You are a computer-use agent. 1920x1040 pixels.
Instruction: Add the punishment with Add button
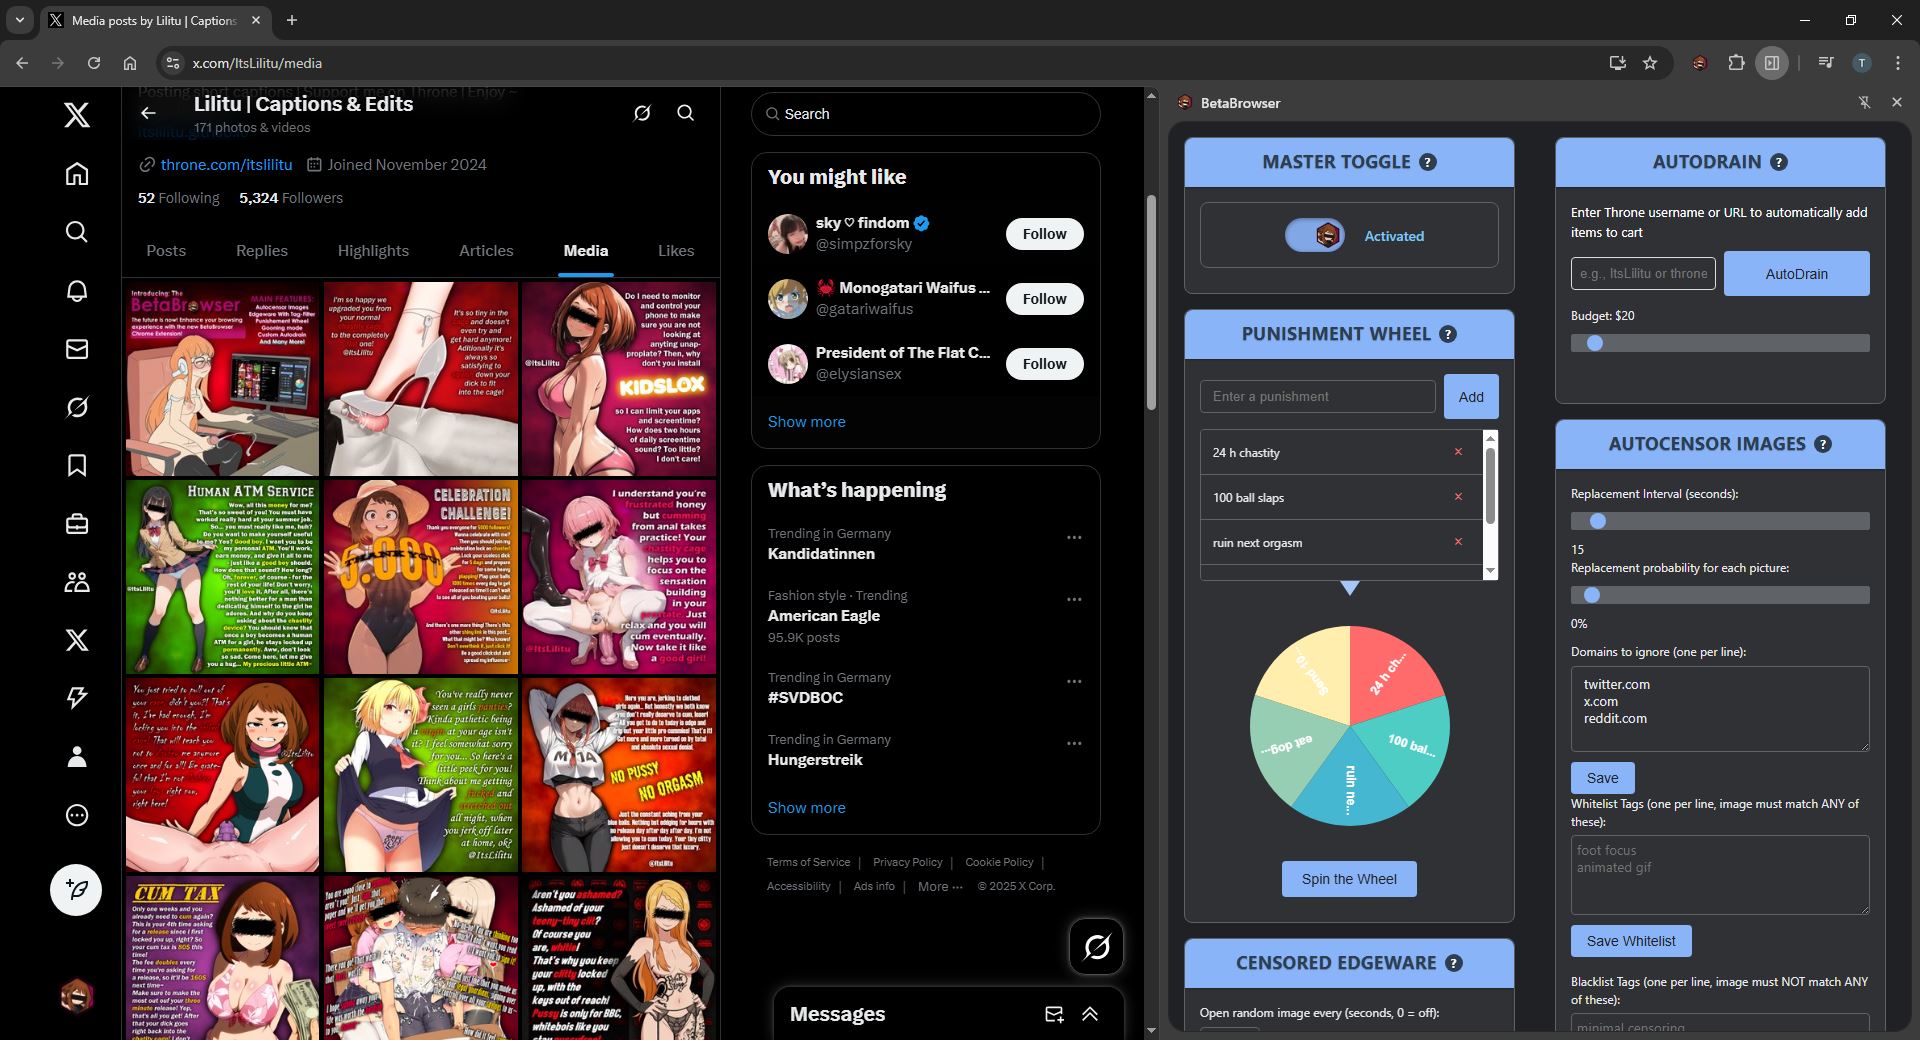pos(1471,396)
